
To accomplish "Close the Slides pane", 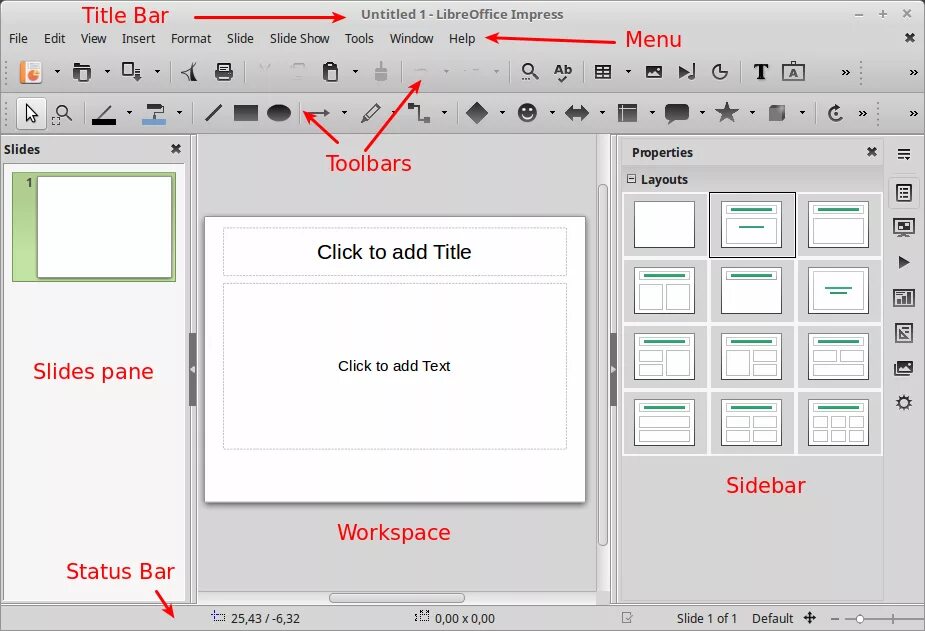I will (x=176, y=149).
